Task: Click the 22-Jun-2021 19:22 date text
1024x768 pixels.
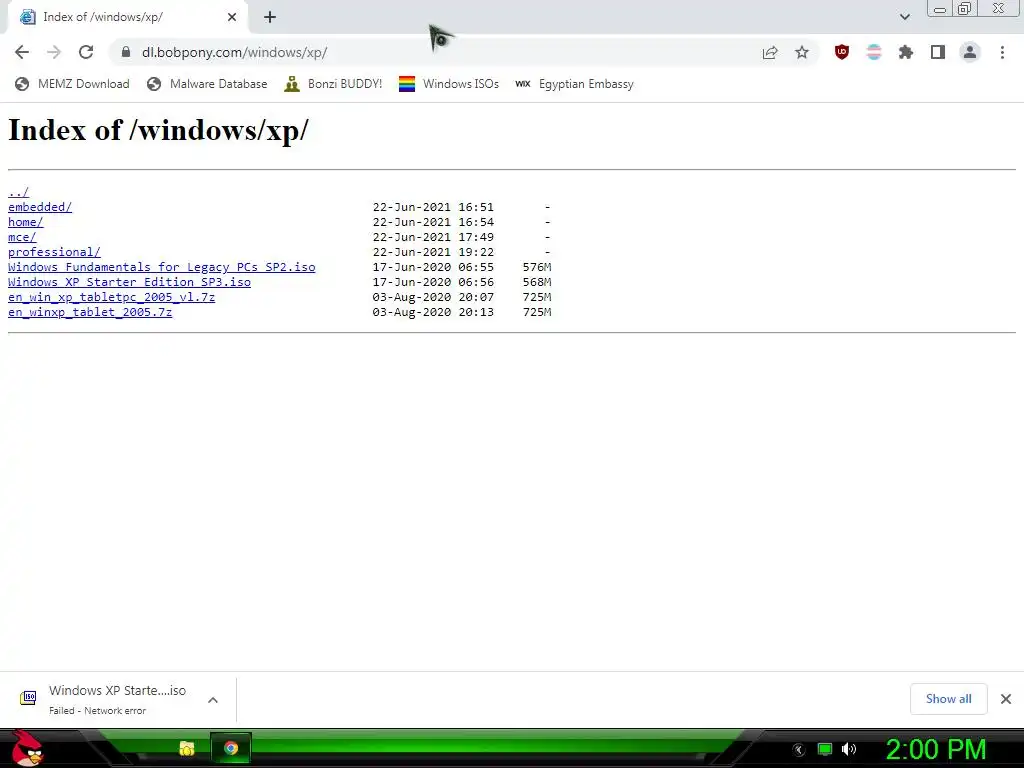Action: tap(433, 252)
